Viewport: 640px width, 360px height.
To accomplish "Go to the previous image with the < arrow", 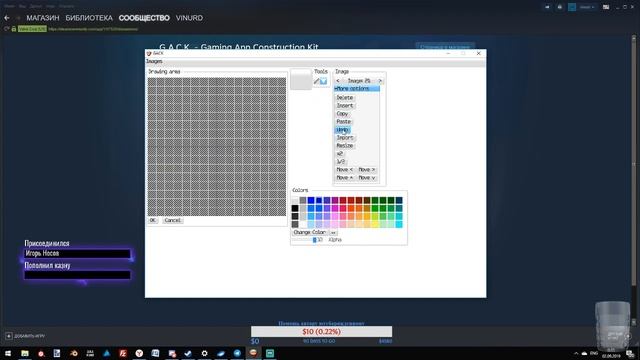I will [x=338, y=81].
